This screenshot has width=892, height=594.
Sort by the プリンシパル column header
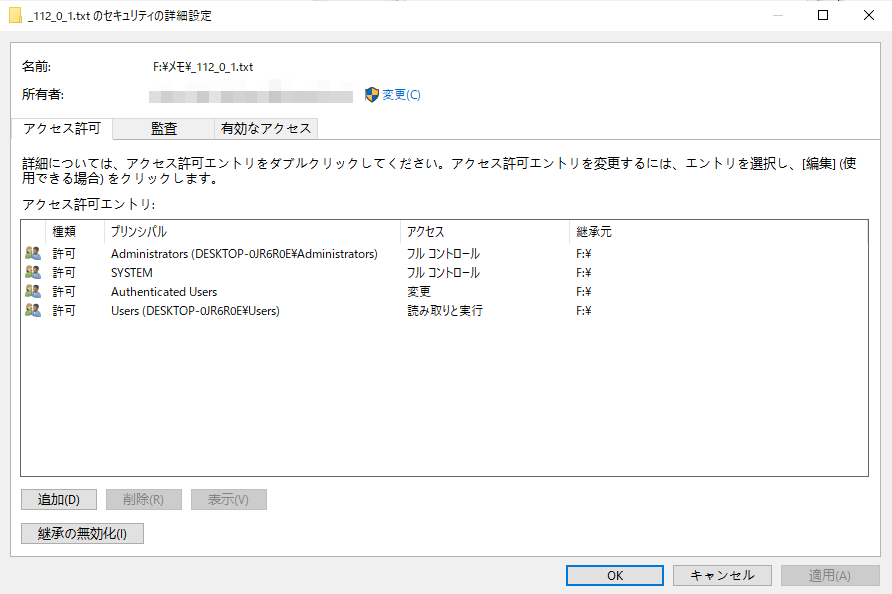pyautogui.click(x=139, y=232)
